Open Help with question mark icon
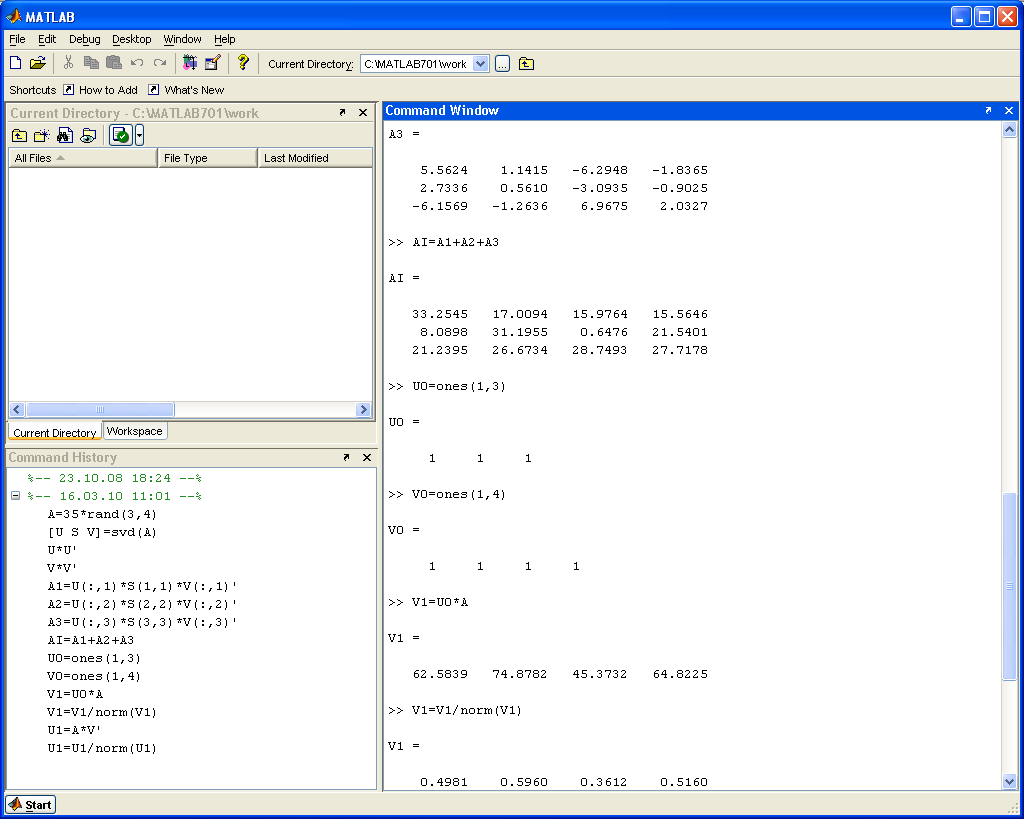Viewport: 1024px width, 819px height. [x=243, y=63]
